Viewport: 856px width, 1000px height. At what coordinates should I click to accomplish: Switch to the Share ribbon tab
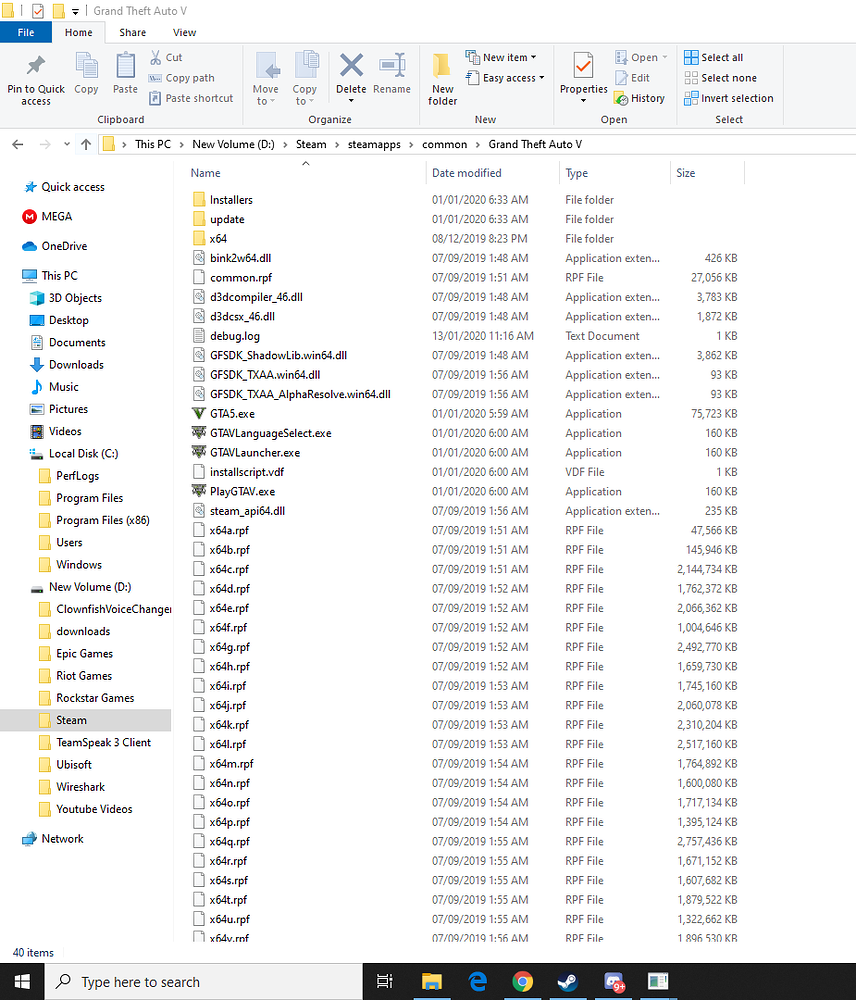133,33
